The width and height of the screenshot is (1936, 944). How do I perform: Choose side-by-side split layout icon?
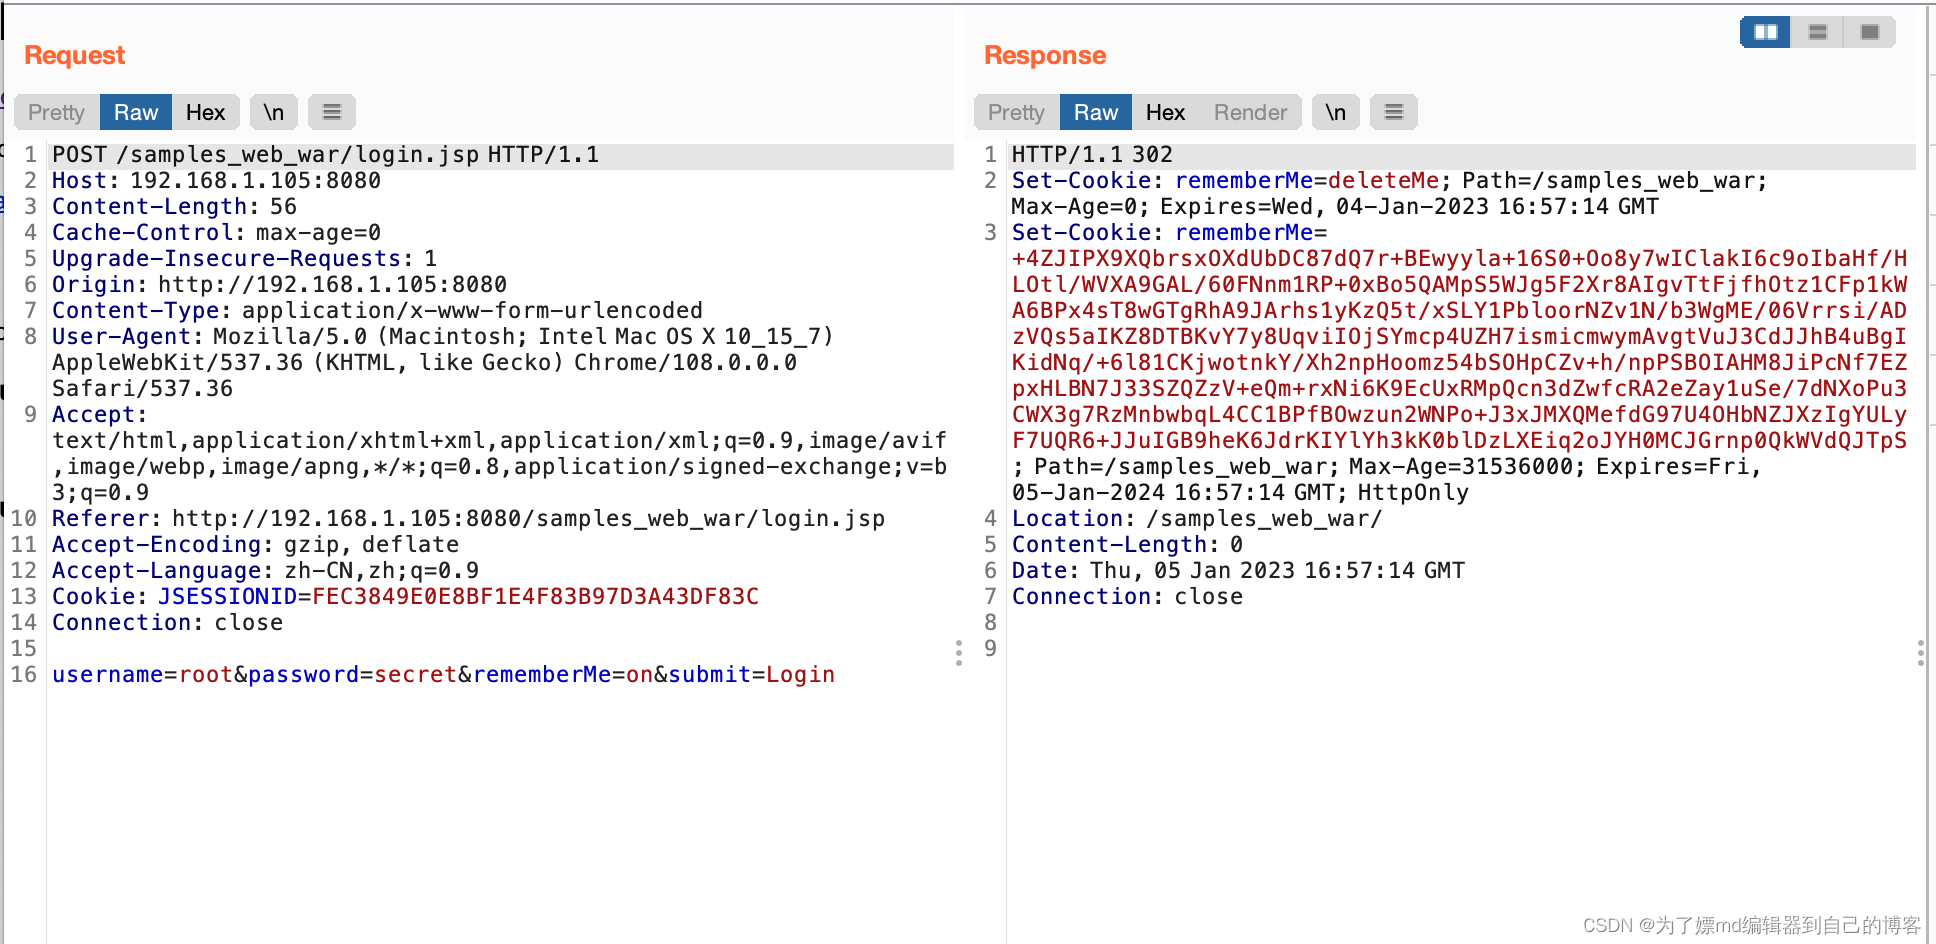(1766, 32)
